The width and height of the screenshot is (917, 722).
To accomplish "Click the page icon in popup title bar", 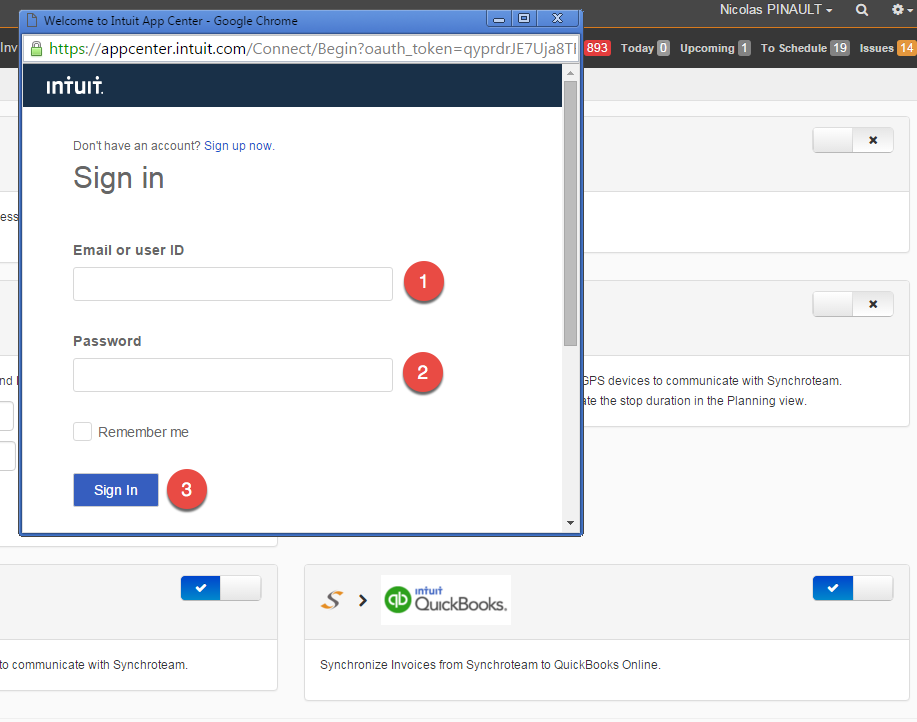I will point(33,20).
